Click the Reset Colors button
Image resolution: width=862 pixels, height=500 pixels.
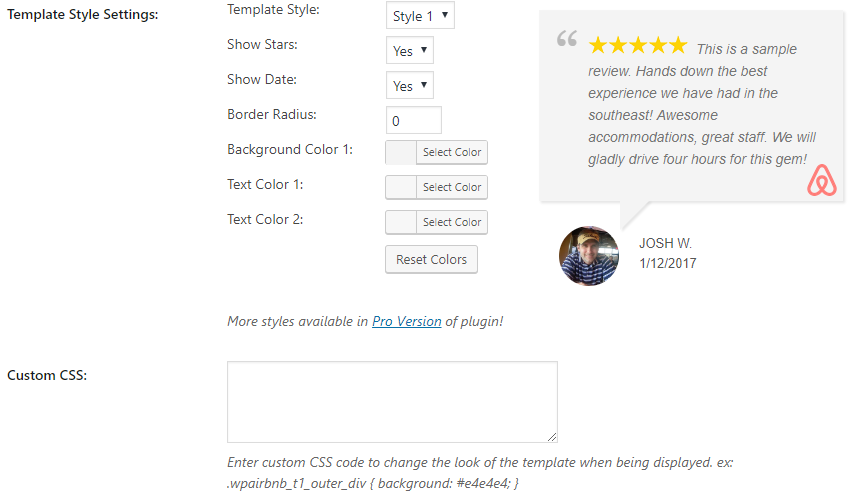(x=431, y=259)
